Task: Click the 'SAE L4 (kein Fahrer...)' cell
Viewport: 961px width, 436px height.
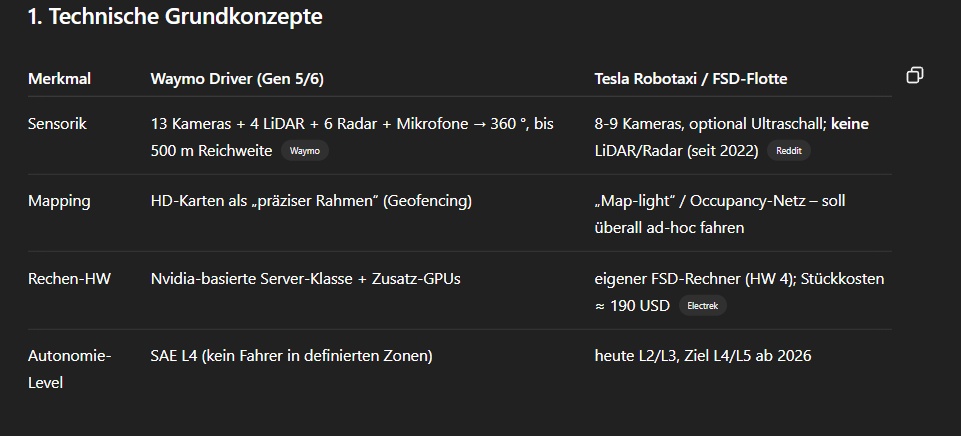Action: (x=292, y=356)
